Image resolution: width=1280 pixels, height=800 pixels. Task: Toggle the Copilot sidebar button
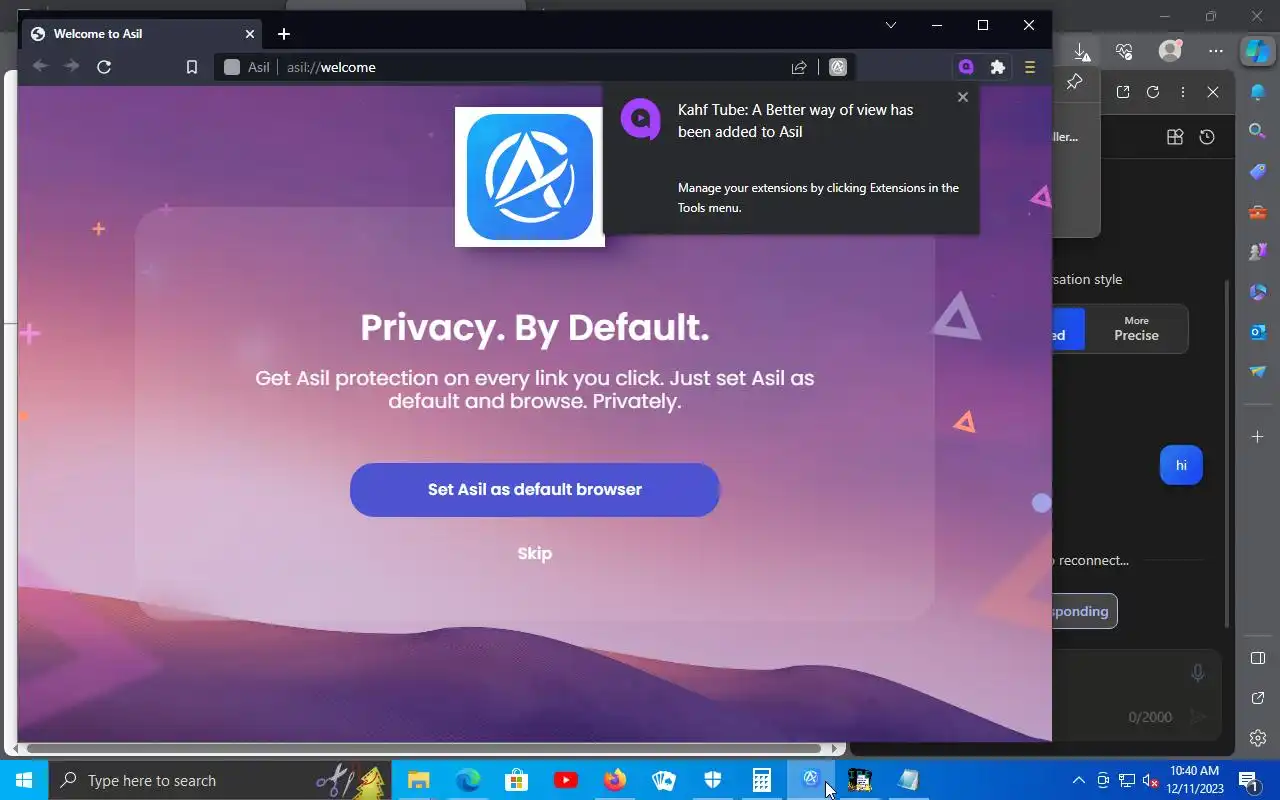(x=1257, y=50)
